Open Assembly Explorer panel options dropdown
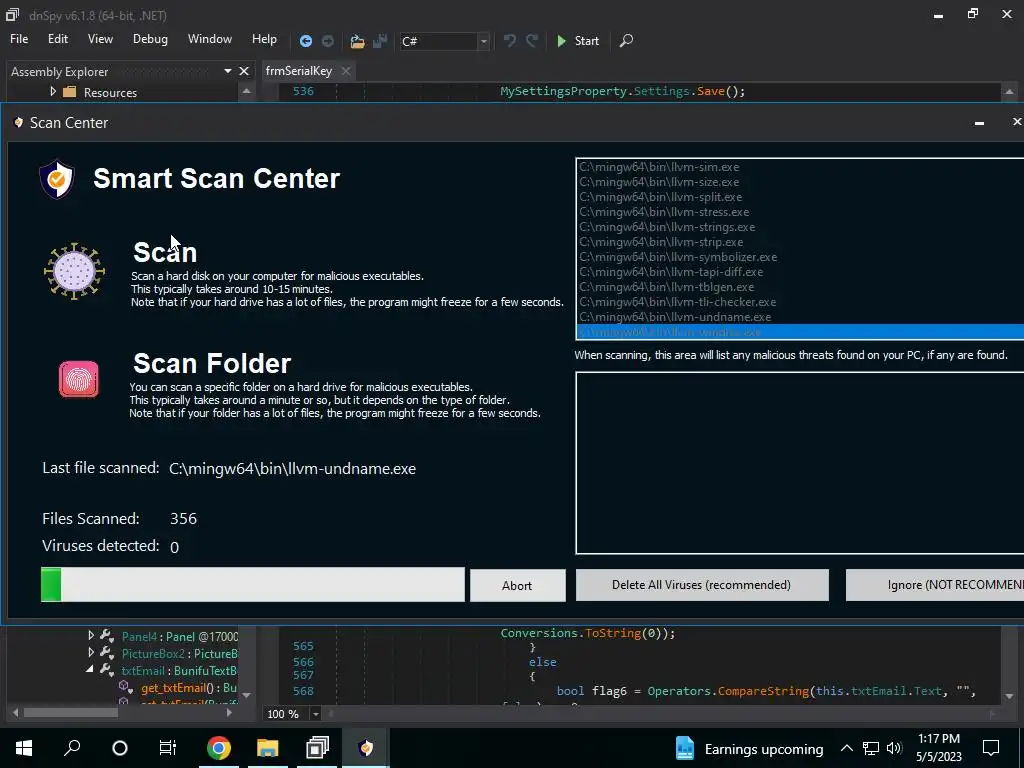Image resolution: width=1024 pixels, height=768 pixels. (x=227, y=71)
